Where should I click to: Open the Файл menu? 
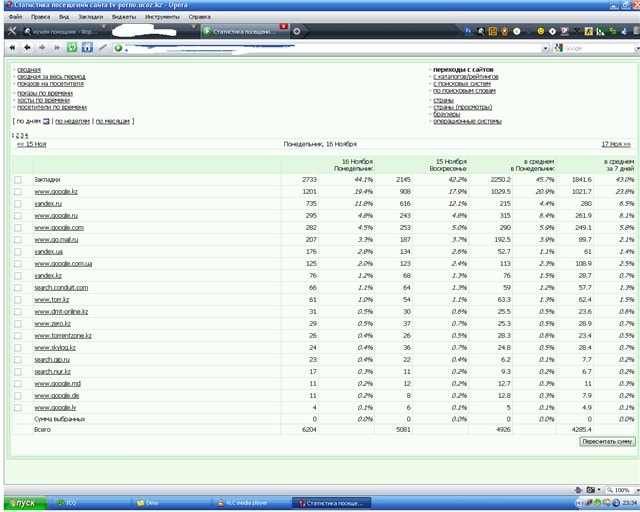16,17
